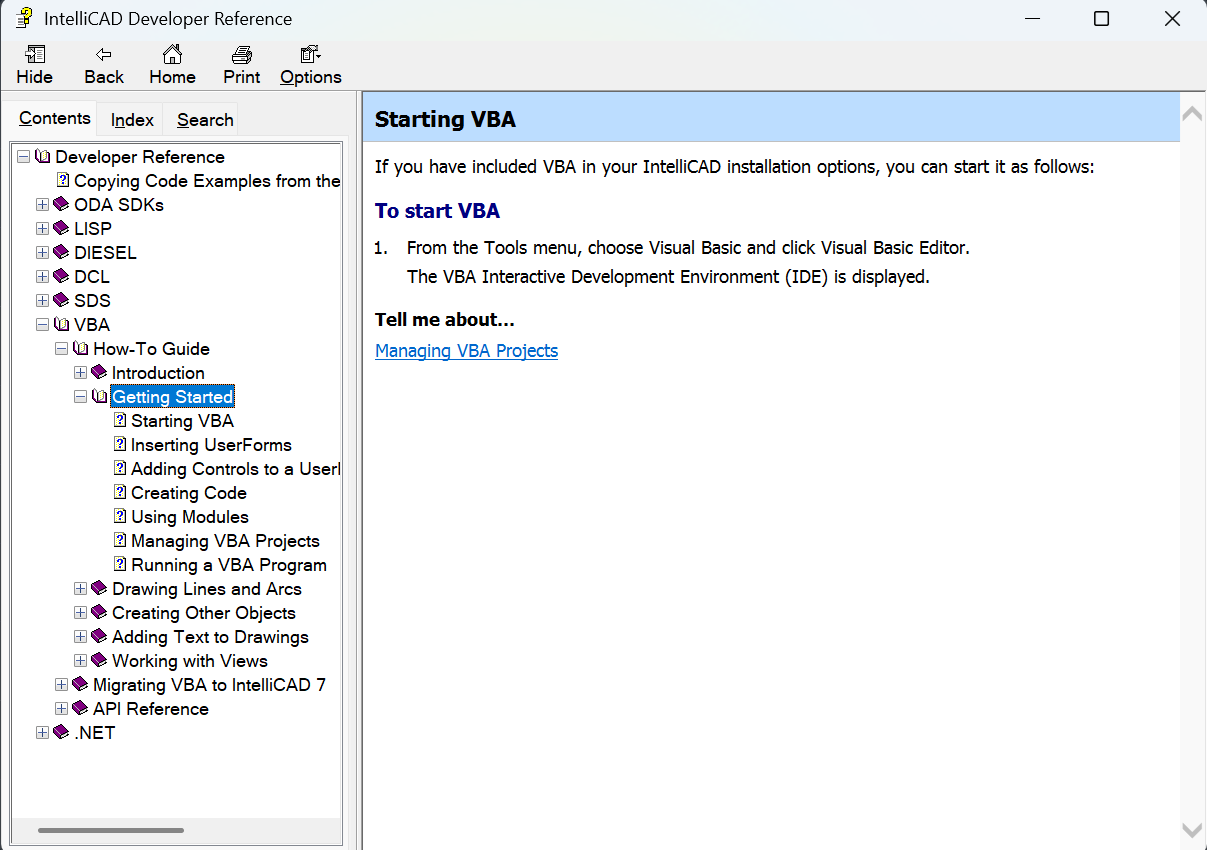
Task: Click the Drawing Lines and Arcs book icon
Action: [99, 588]
